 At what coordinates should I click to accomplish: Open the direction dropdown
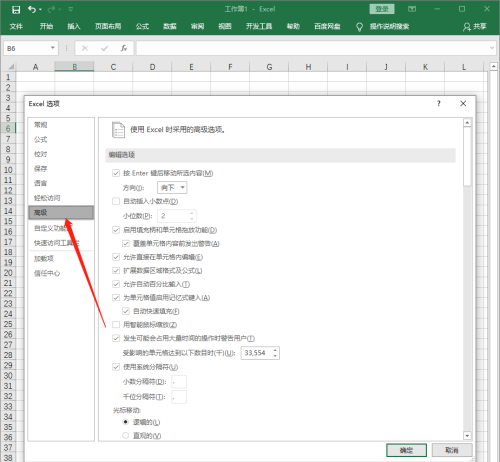pyautogui.click(x=172, y=187)
